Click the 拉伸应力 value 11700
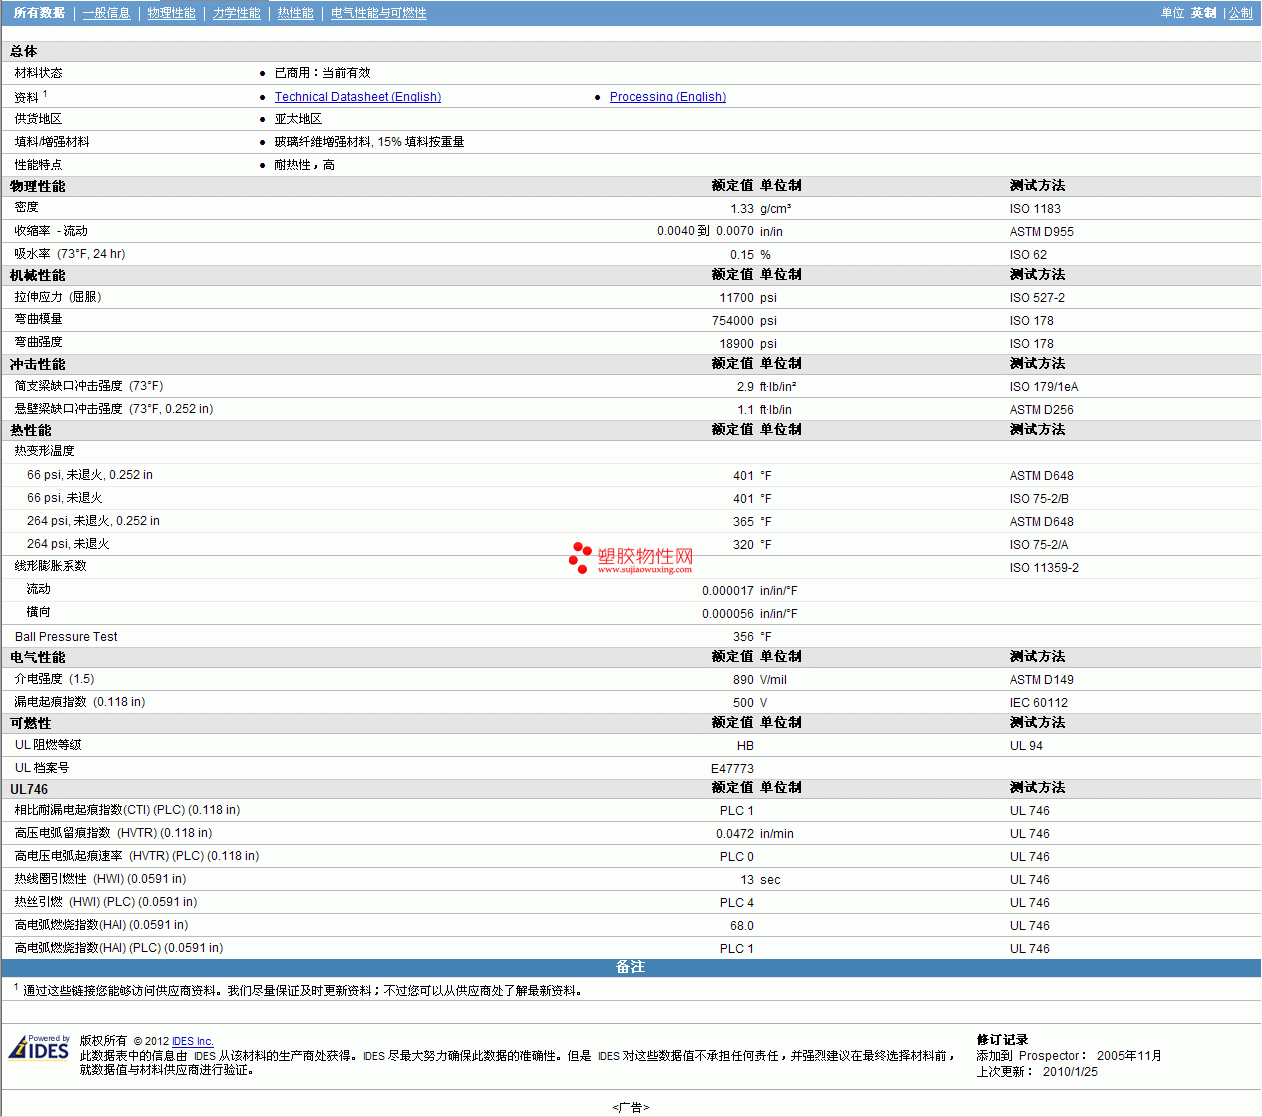This screenshot has width=1262, height=1117. [737, 298]
